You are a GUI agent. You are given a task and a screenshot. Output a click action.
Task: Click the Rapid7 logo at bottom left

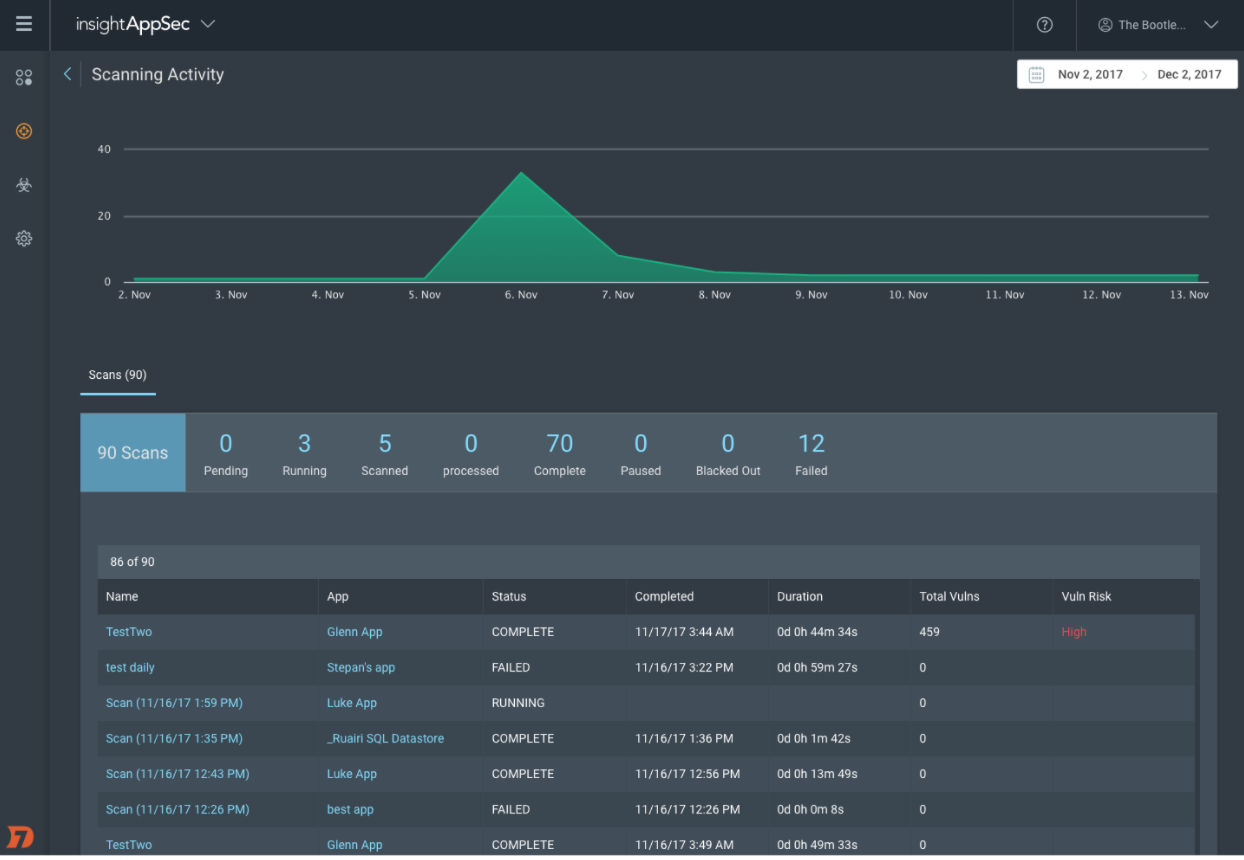(20, 836)
